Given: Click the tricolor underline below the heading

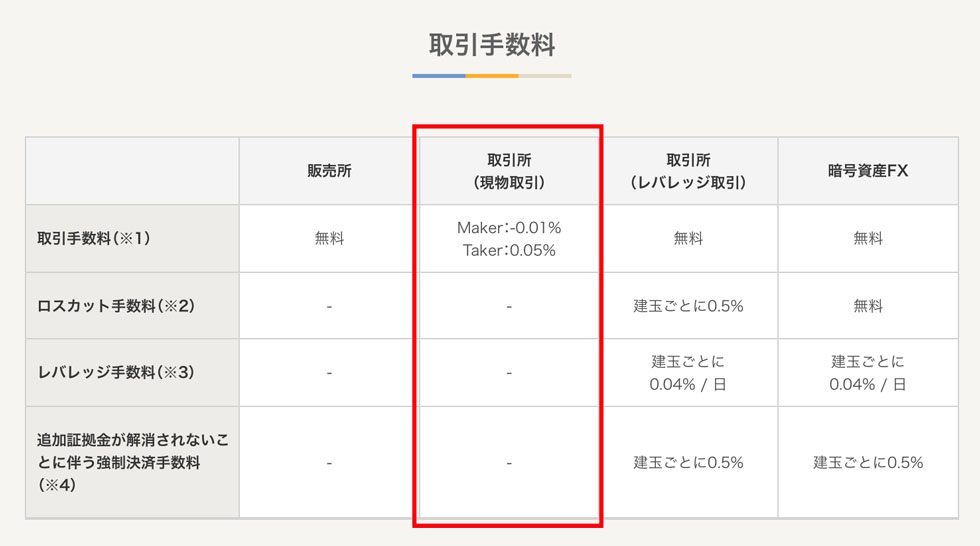Looking at the screenshot, I should 491,76.
